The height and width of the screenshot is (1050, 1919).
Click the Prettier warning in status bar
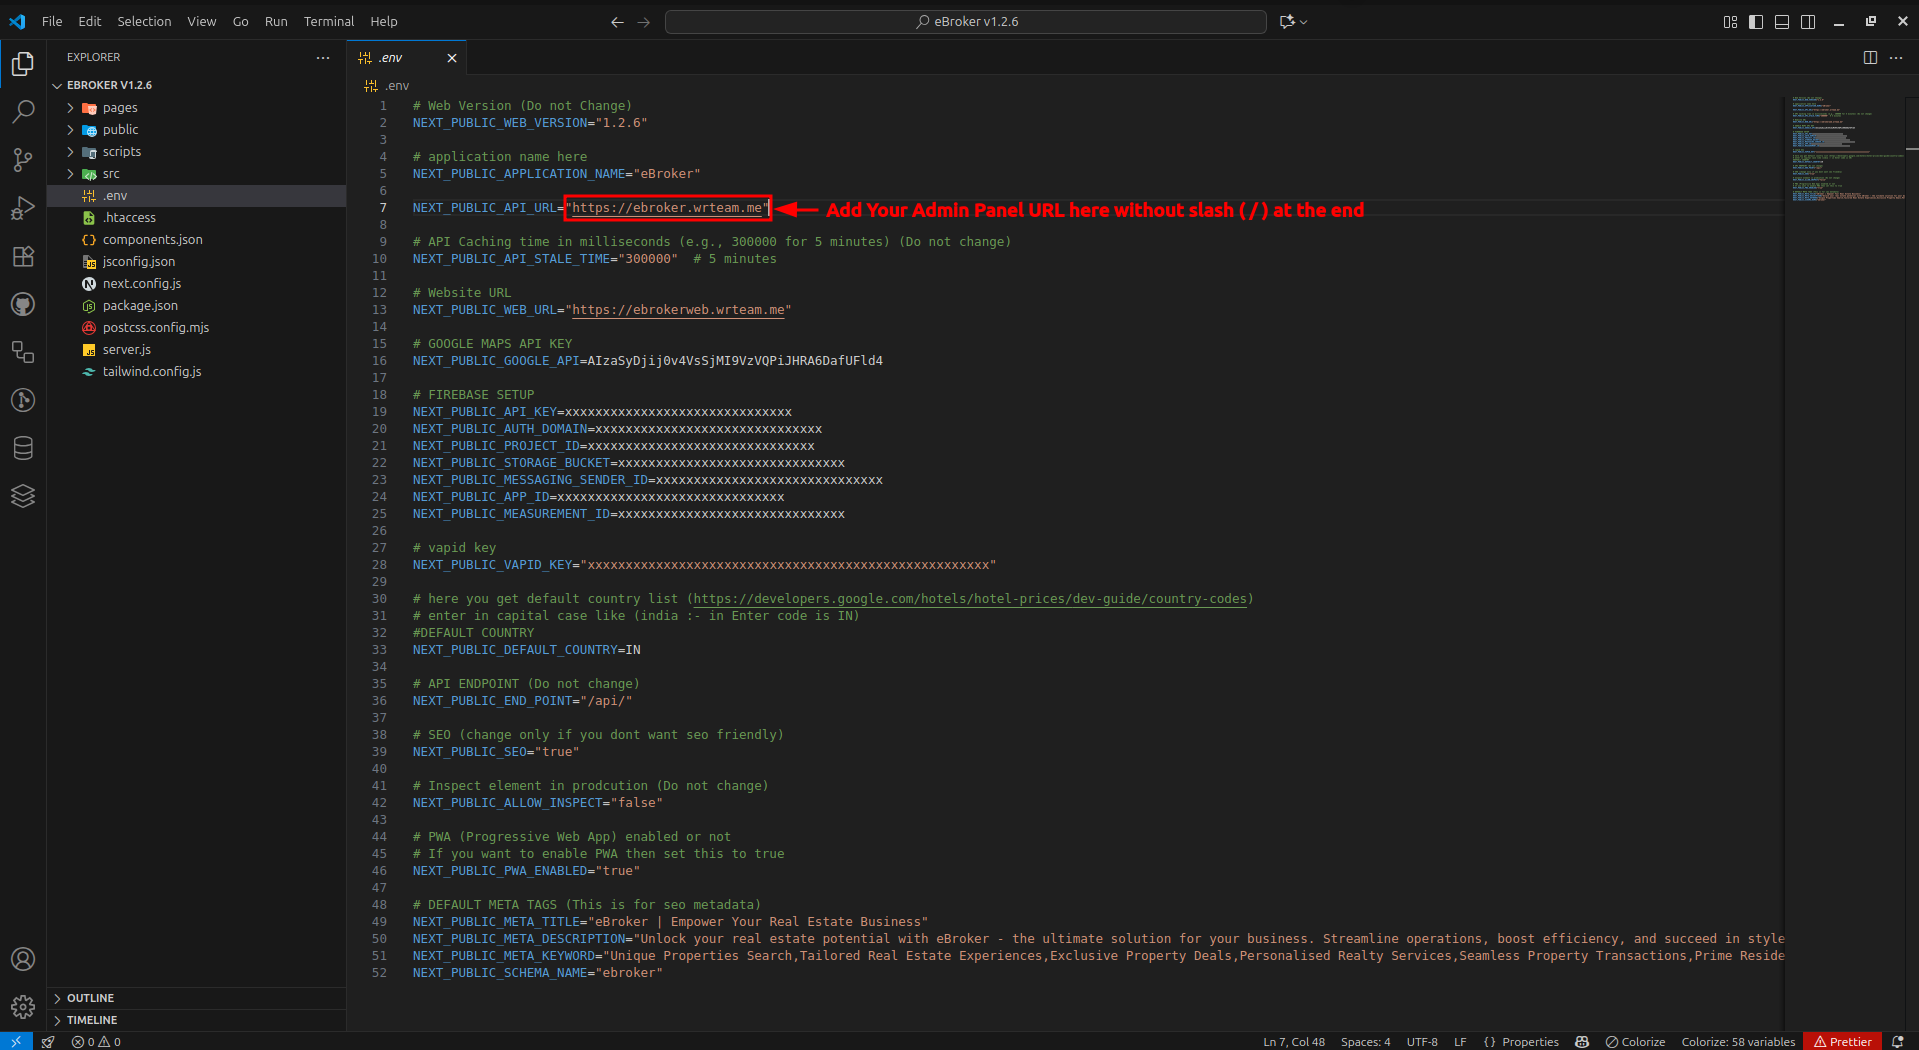click(1842, 1041)
